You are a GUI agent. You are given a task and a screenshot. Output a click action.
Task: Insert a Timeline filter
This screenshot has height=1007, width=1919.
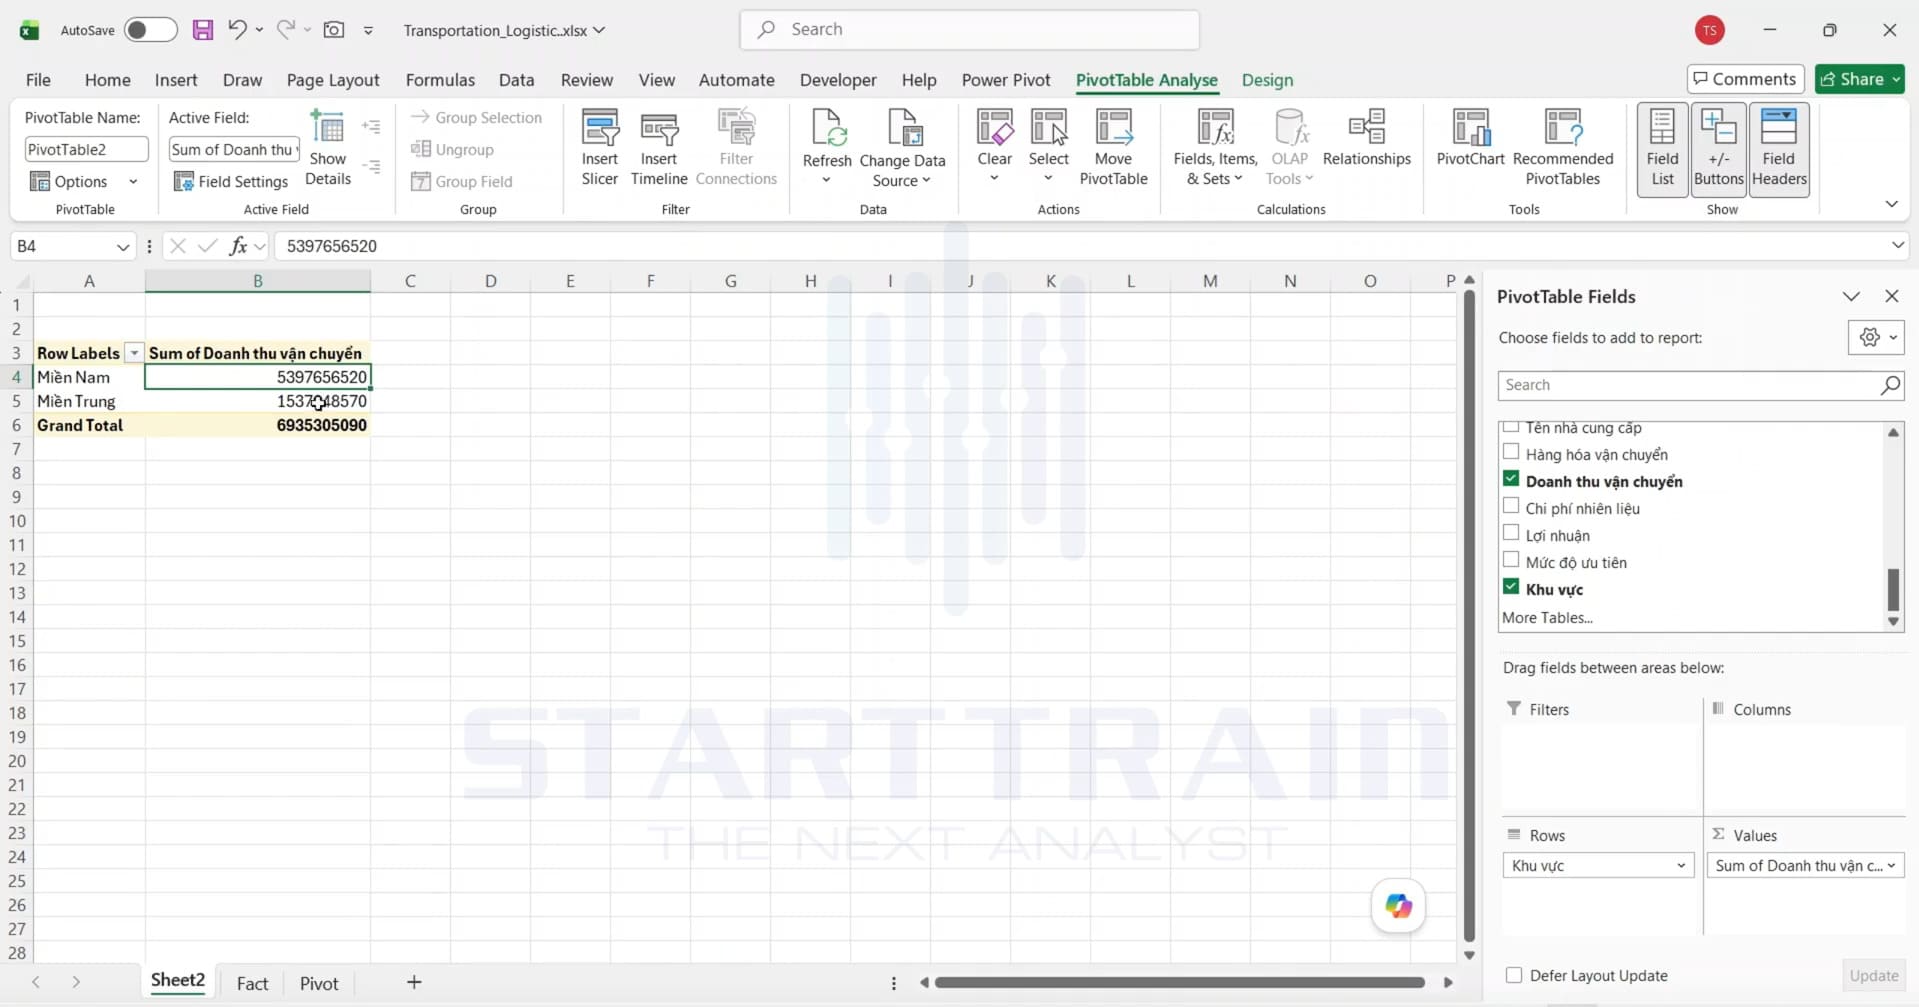(659, 148)
